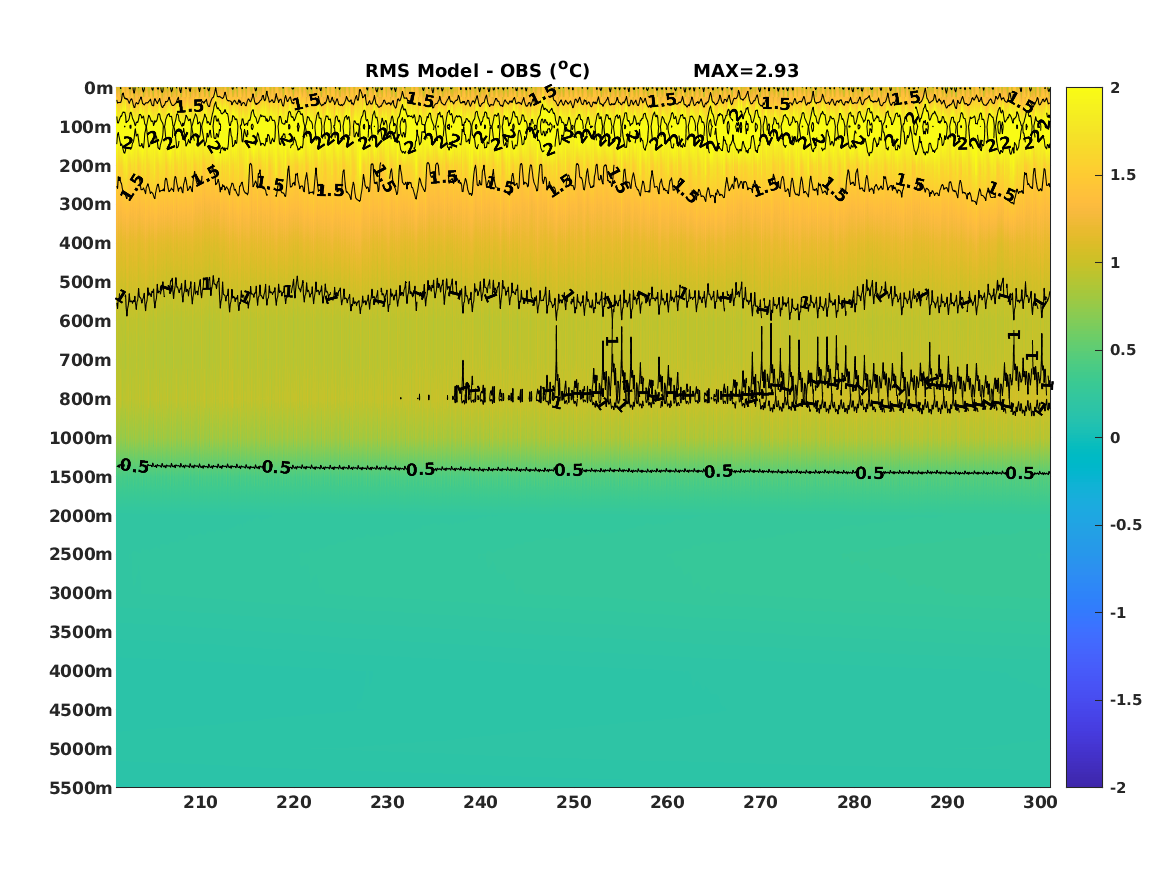Click the '3000m' depth axis label

click(81, 593)
